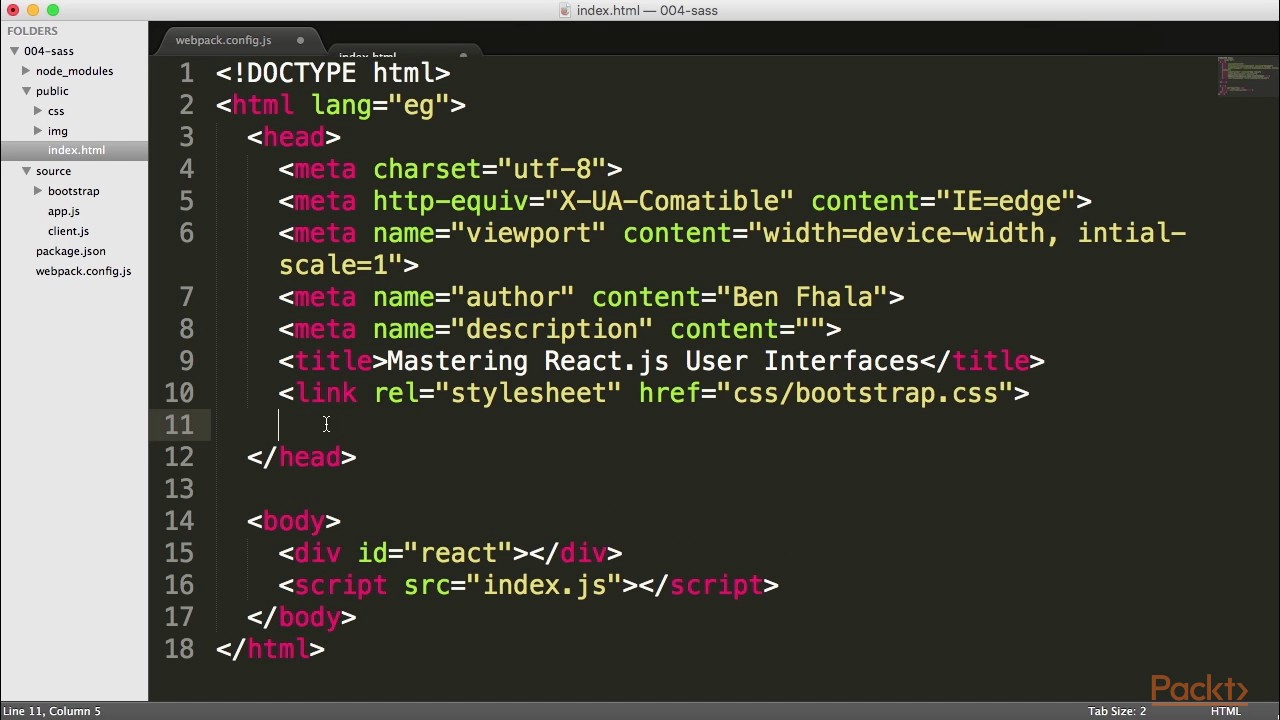Click the yellow minimize window button
Viewport: 1280px width, 720px height.
pyautogui.click(x=33, y=10)
